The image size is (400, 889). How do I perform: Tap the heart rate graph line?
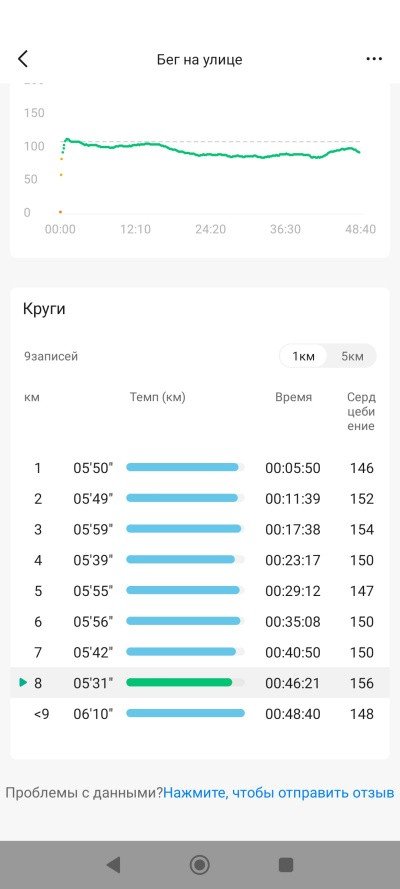tap(210, 151)
